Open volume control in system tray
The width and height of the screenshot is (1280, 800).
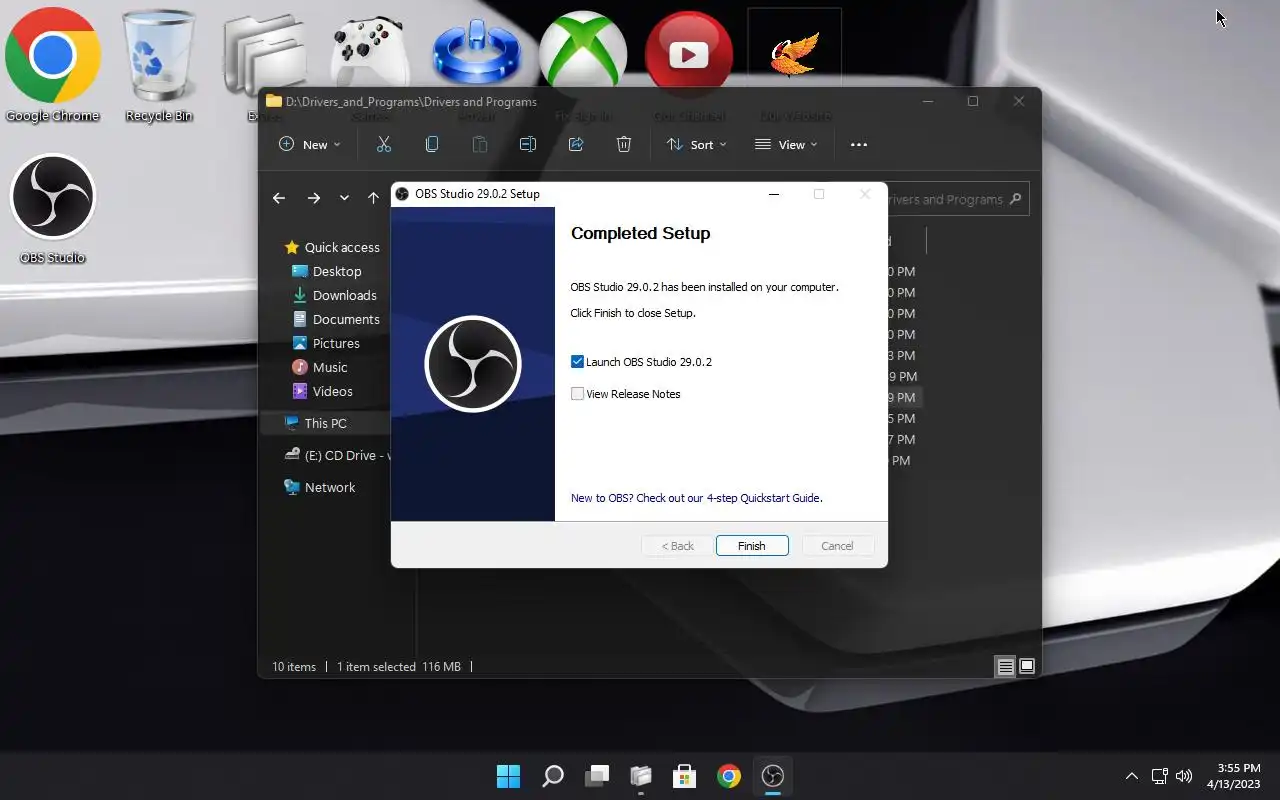point(1184,776)
